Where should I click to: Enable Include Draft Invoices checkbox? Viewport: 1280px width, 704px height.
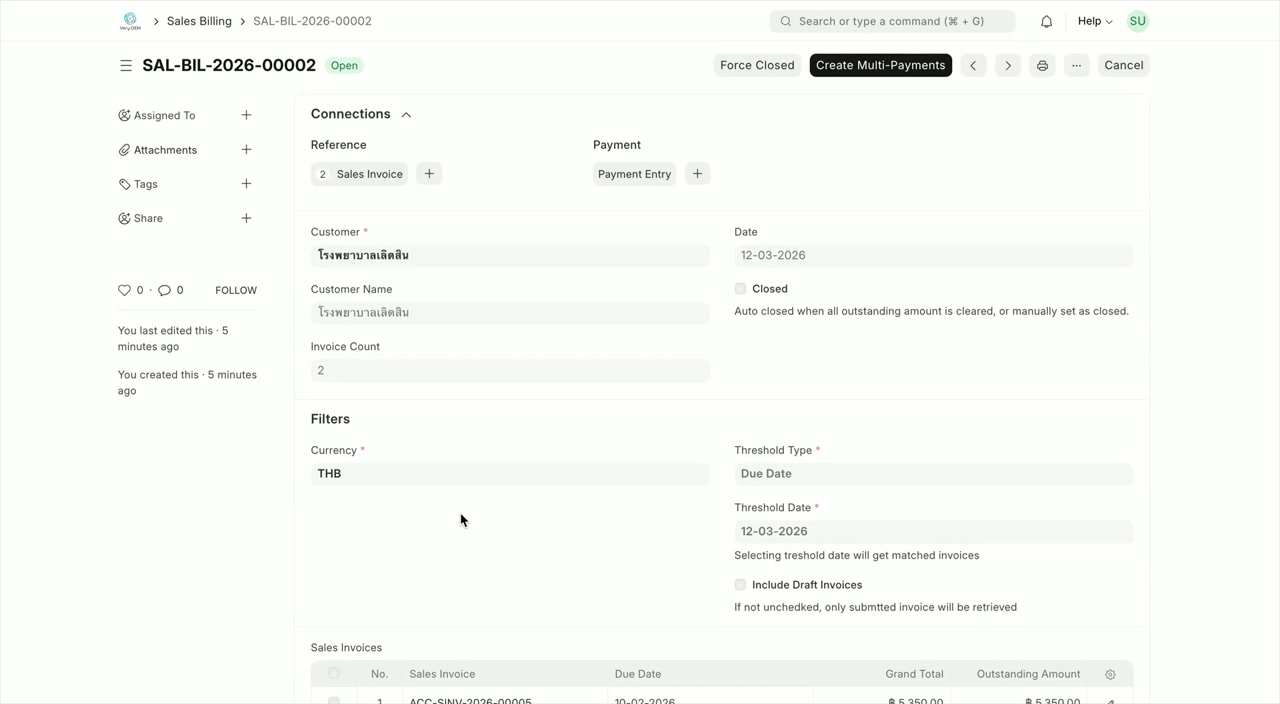[x=740, y=585]
